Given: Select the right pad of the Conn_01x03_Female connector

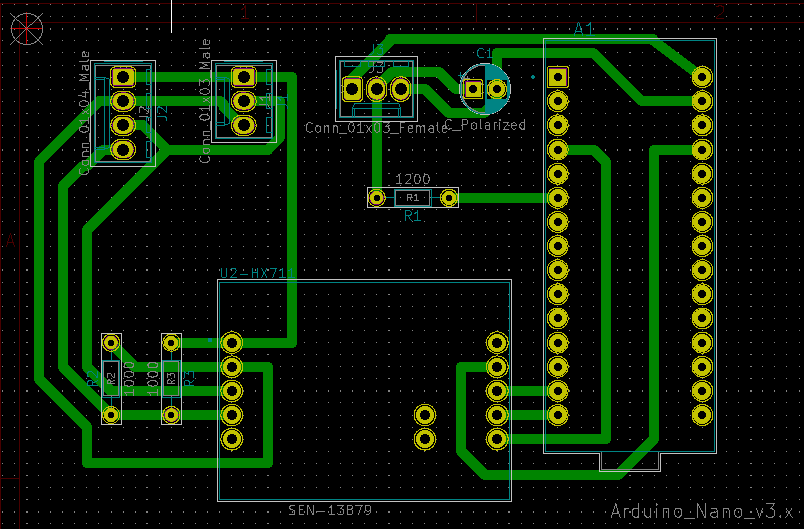Looking at the screenshot, I should click(401, 89).
